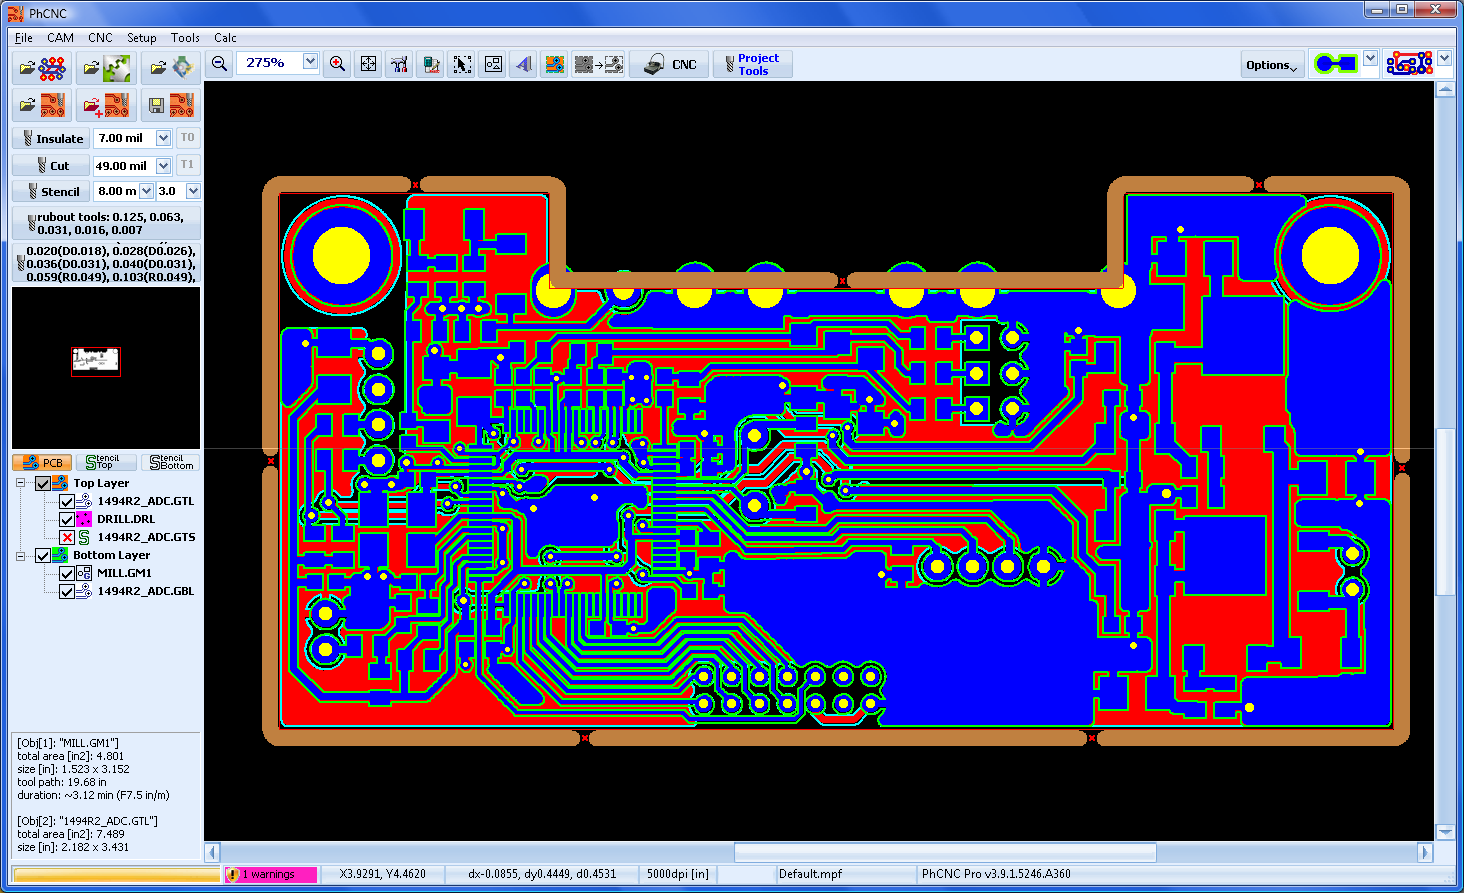Click the fit-to-window zoom icon

coord(369,64)
